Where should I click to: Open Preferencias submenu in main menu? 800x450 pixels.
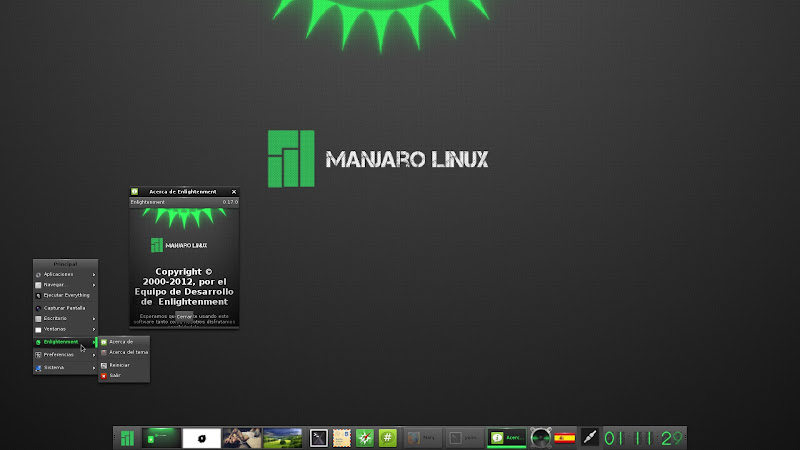65,355
